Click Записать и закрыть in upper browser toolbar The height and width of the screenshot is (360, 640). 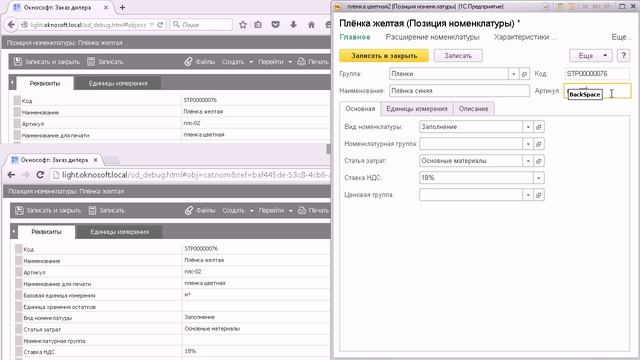tap(47, 62)
